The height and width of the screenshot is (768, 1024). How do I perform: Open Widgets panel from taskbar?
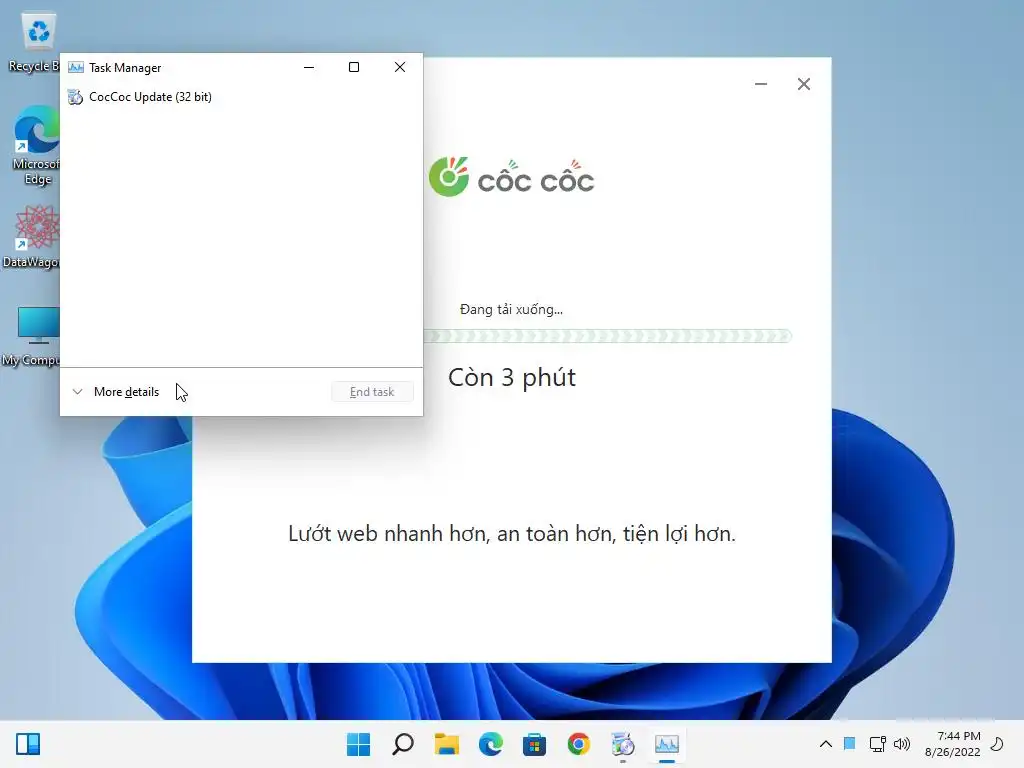pyautogui.click(x=28, y=744)
